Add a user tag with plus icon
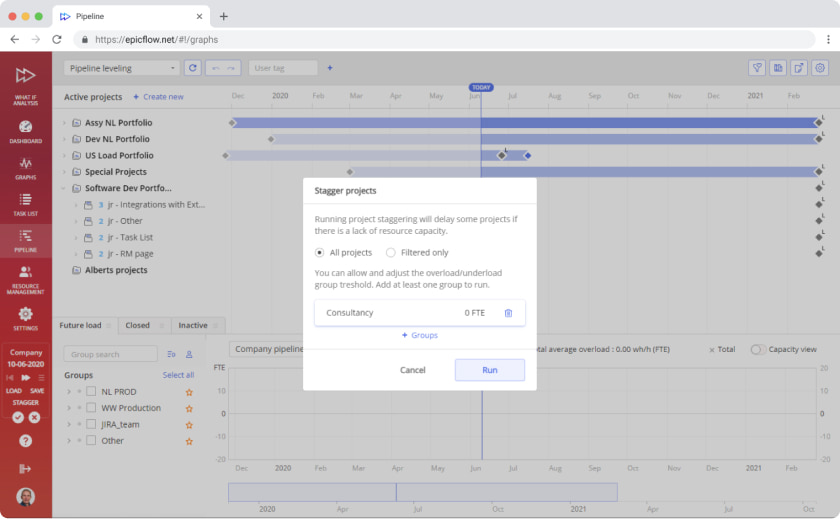This screenshot has width=840, height=519. pos(330,68)
